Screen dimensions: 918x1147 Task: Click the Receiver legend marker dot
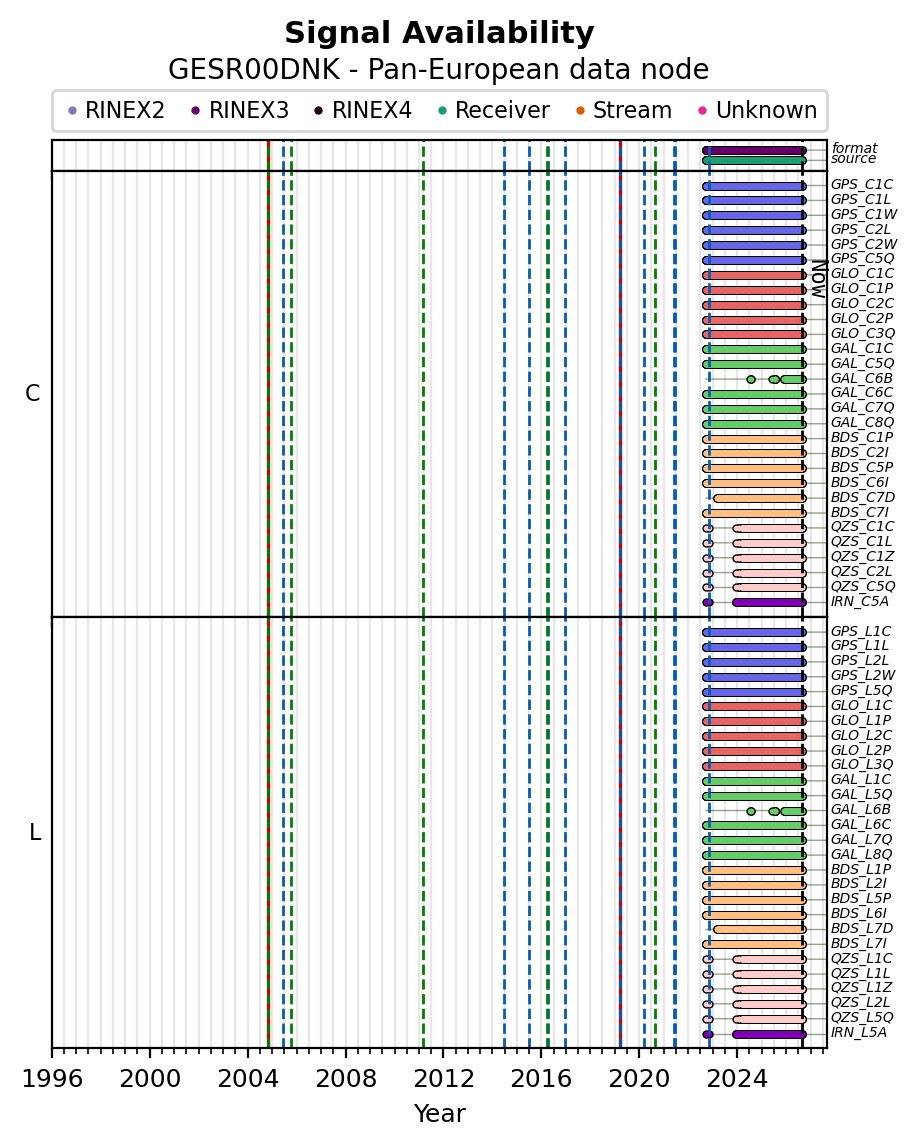pos(442,111)
